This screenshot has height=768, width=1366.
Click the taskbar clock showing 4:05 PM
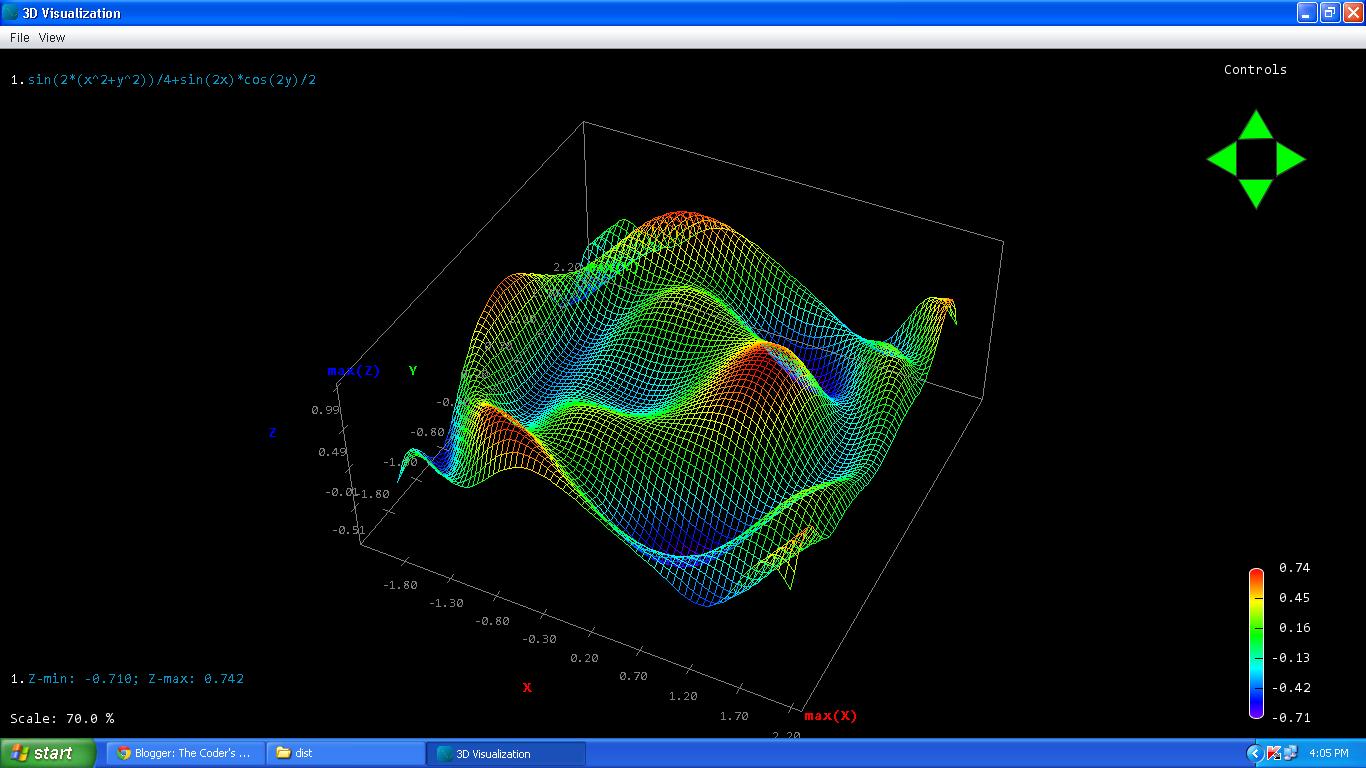[x=1327, y=753]
